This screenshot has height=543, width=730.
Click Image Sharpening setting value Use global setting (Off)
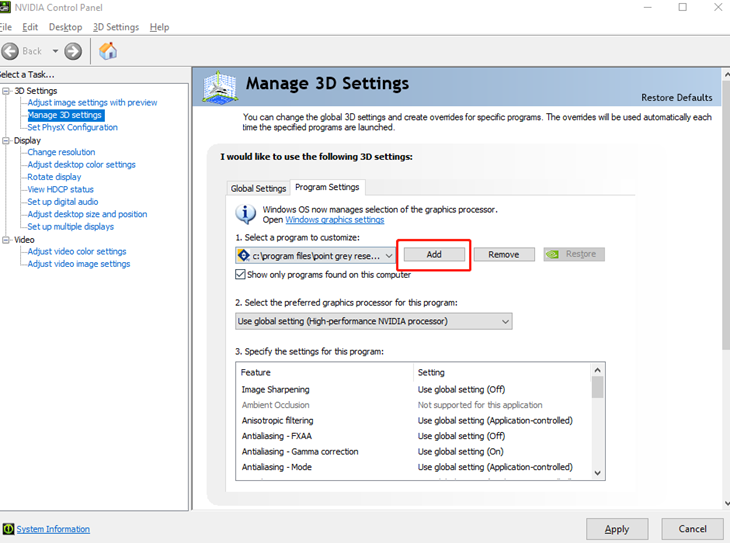[x=461, y=389]
